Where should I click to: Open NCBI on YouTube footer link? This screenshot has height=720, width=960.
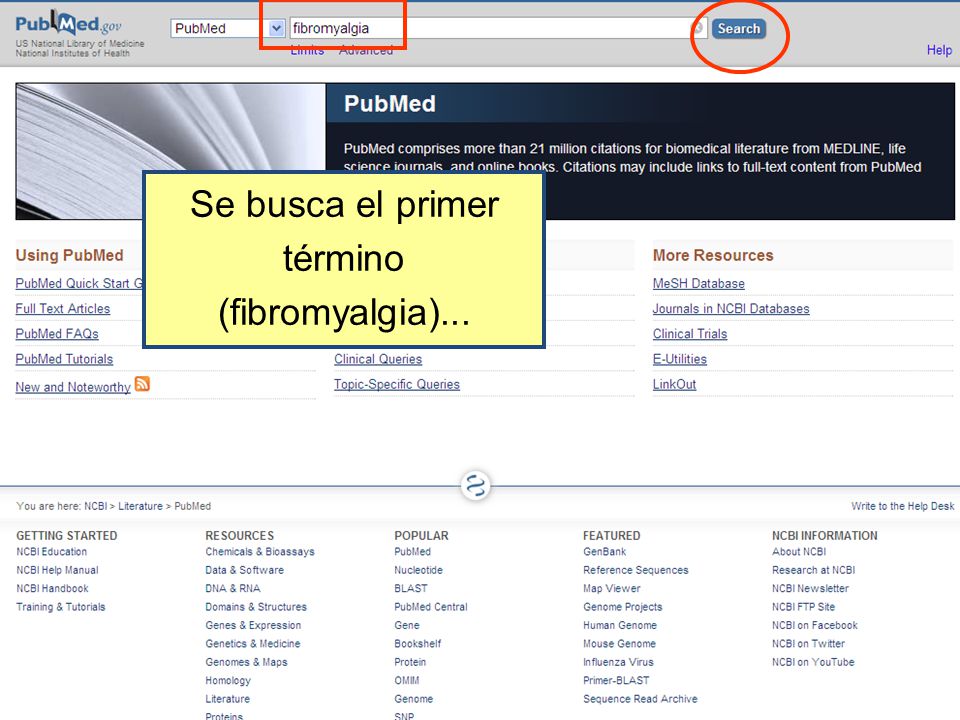(813, 662)
